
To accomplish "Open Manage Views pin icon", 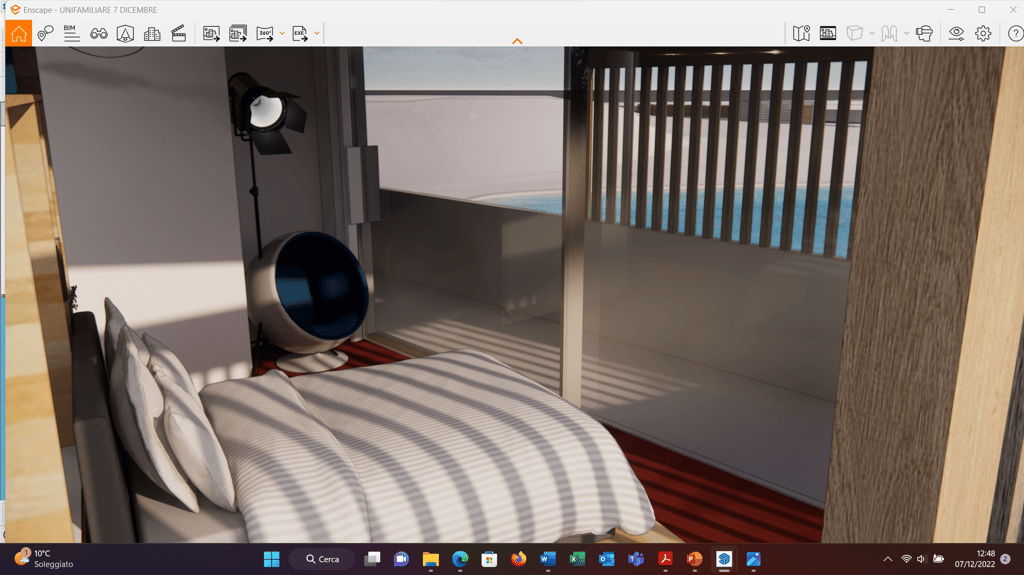I will point(45,33).
